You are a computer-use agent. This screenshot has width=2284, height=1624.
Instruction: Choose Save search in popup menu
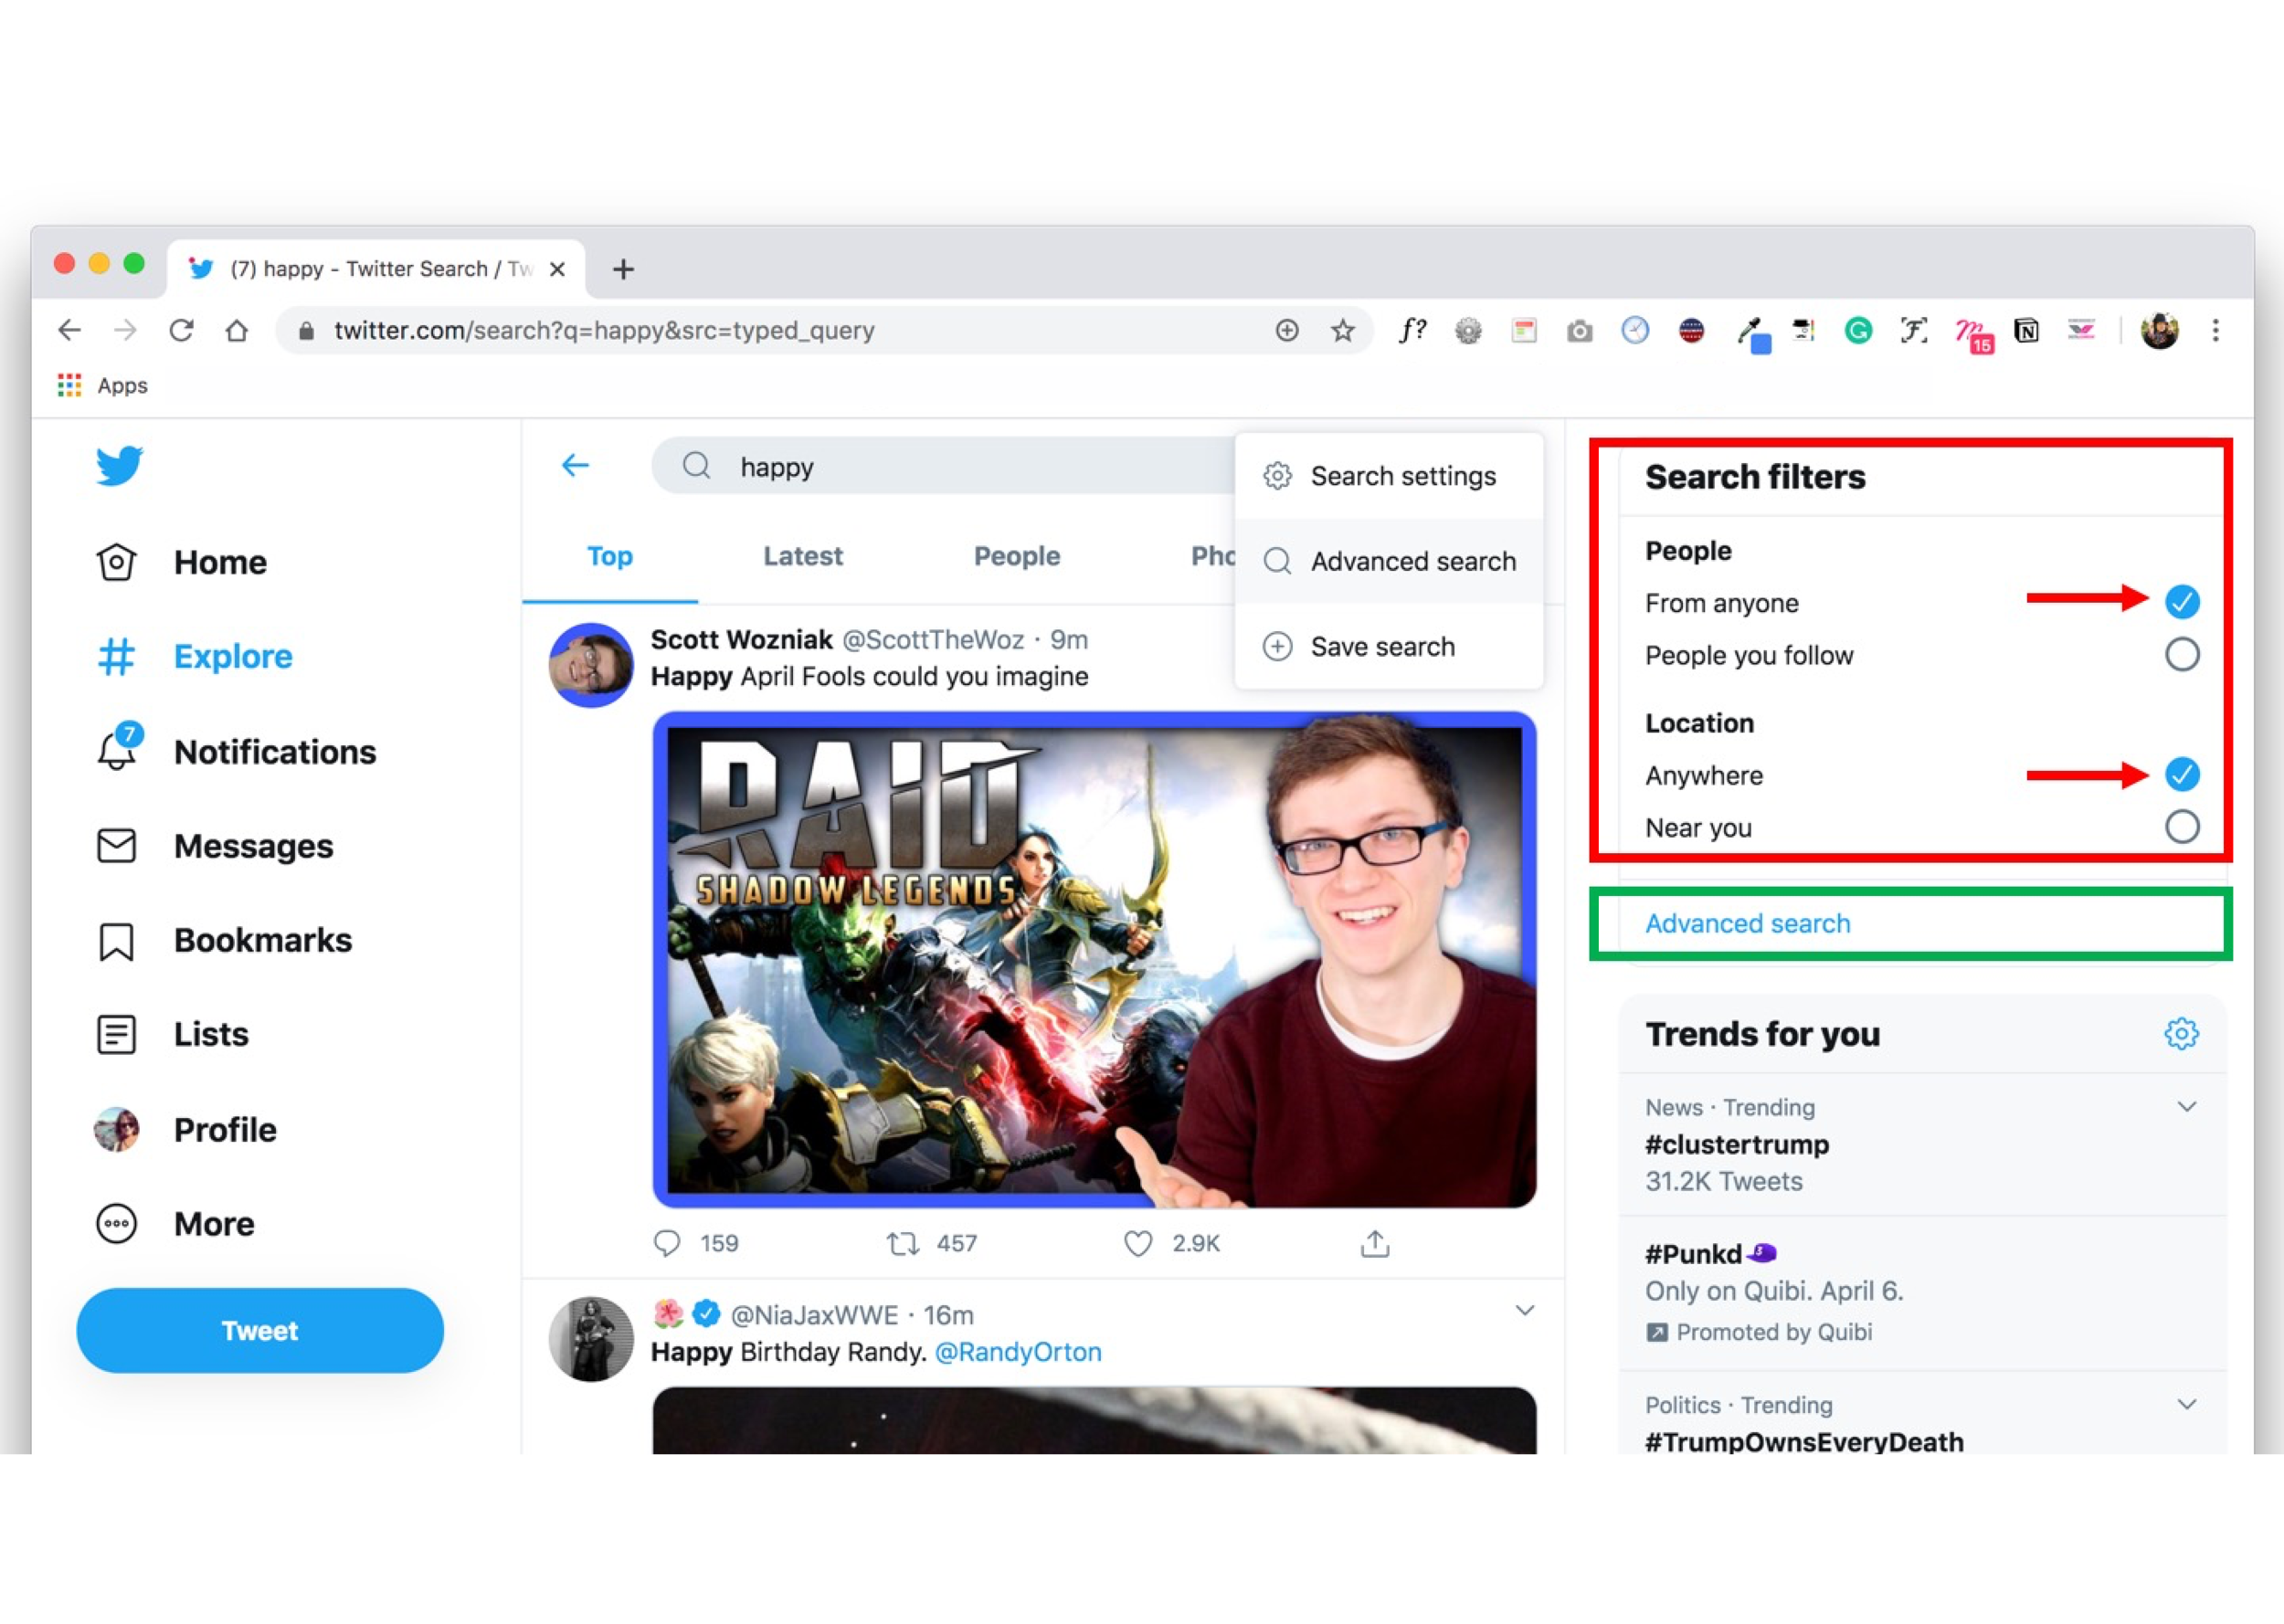pos(1389,646)
